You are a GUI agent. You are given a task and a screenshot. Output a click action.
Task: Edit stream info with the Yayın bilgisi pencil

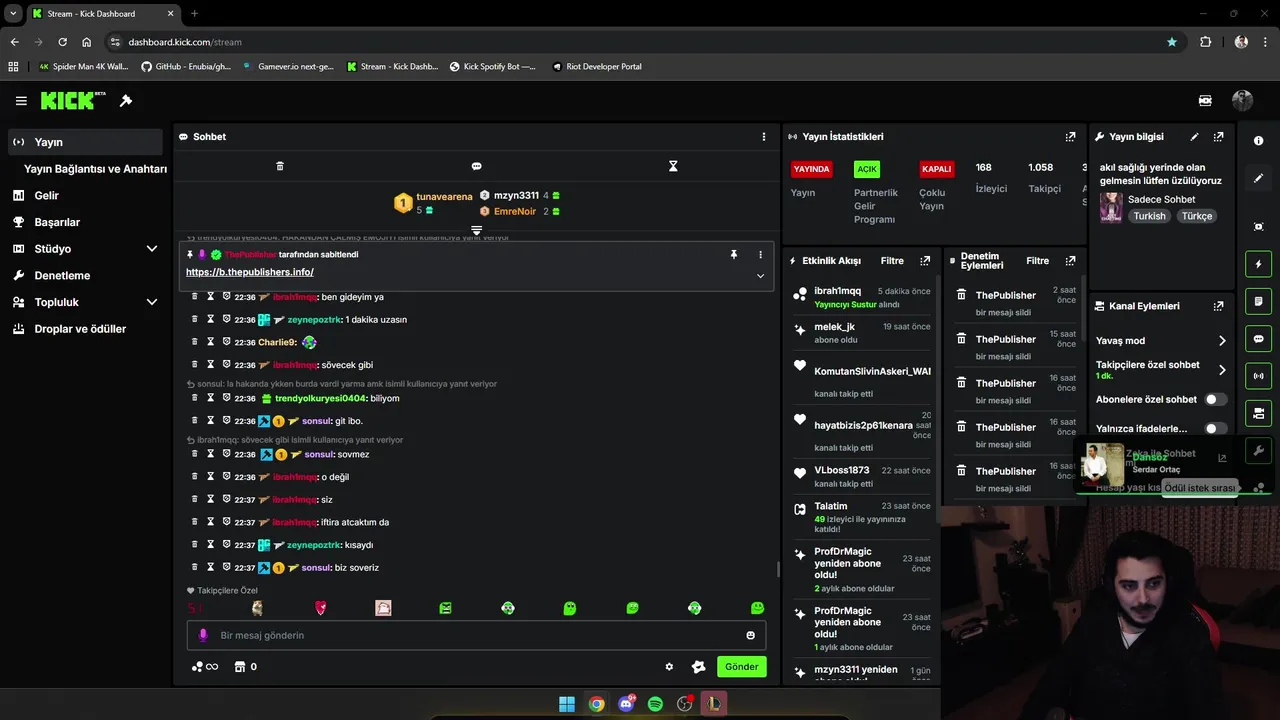1194,137
